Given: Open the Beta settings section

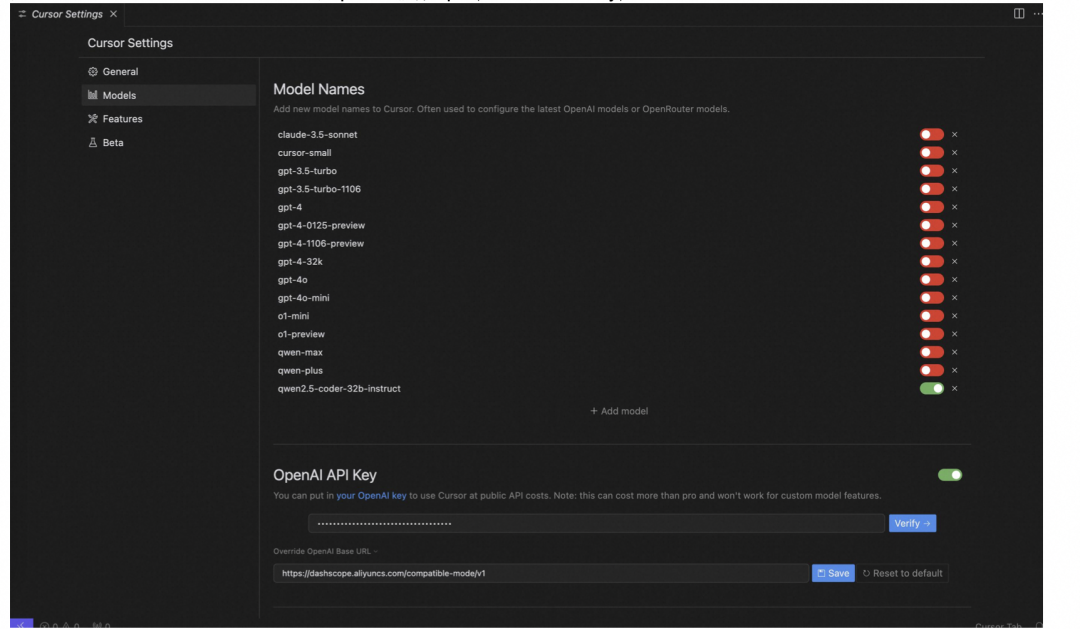Looking at the screenshot, I should coord(113,143).
